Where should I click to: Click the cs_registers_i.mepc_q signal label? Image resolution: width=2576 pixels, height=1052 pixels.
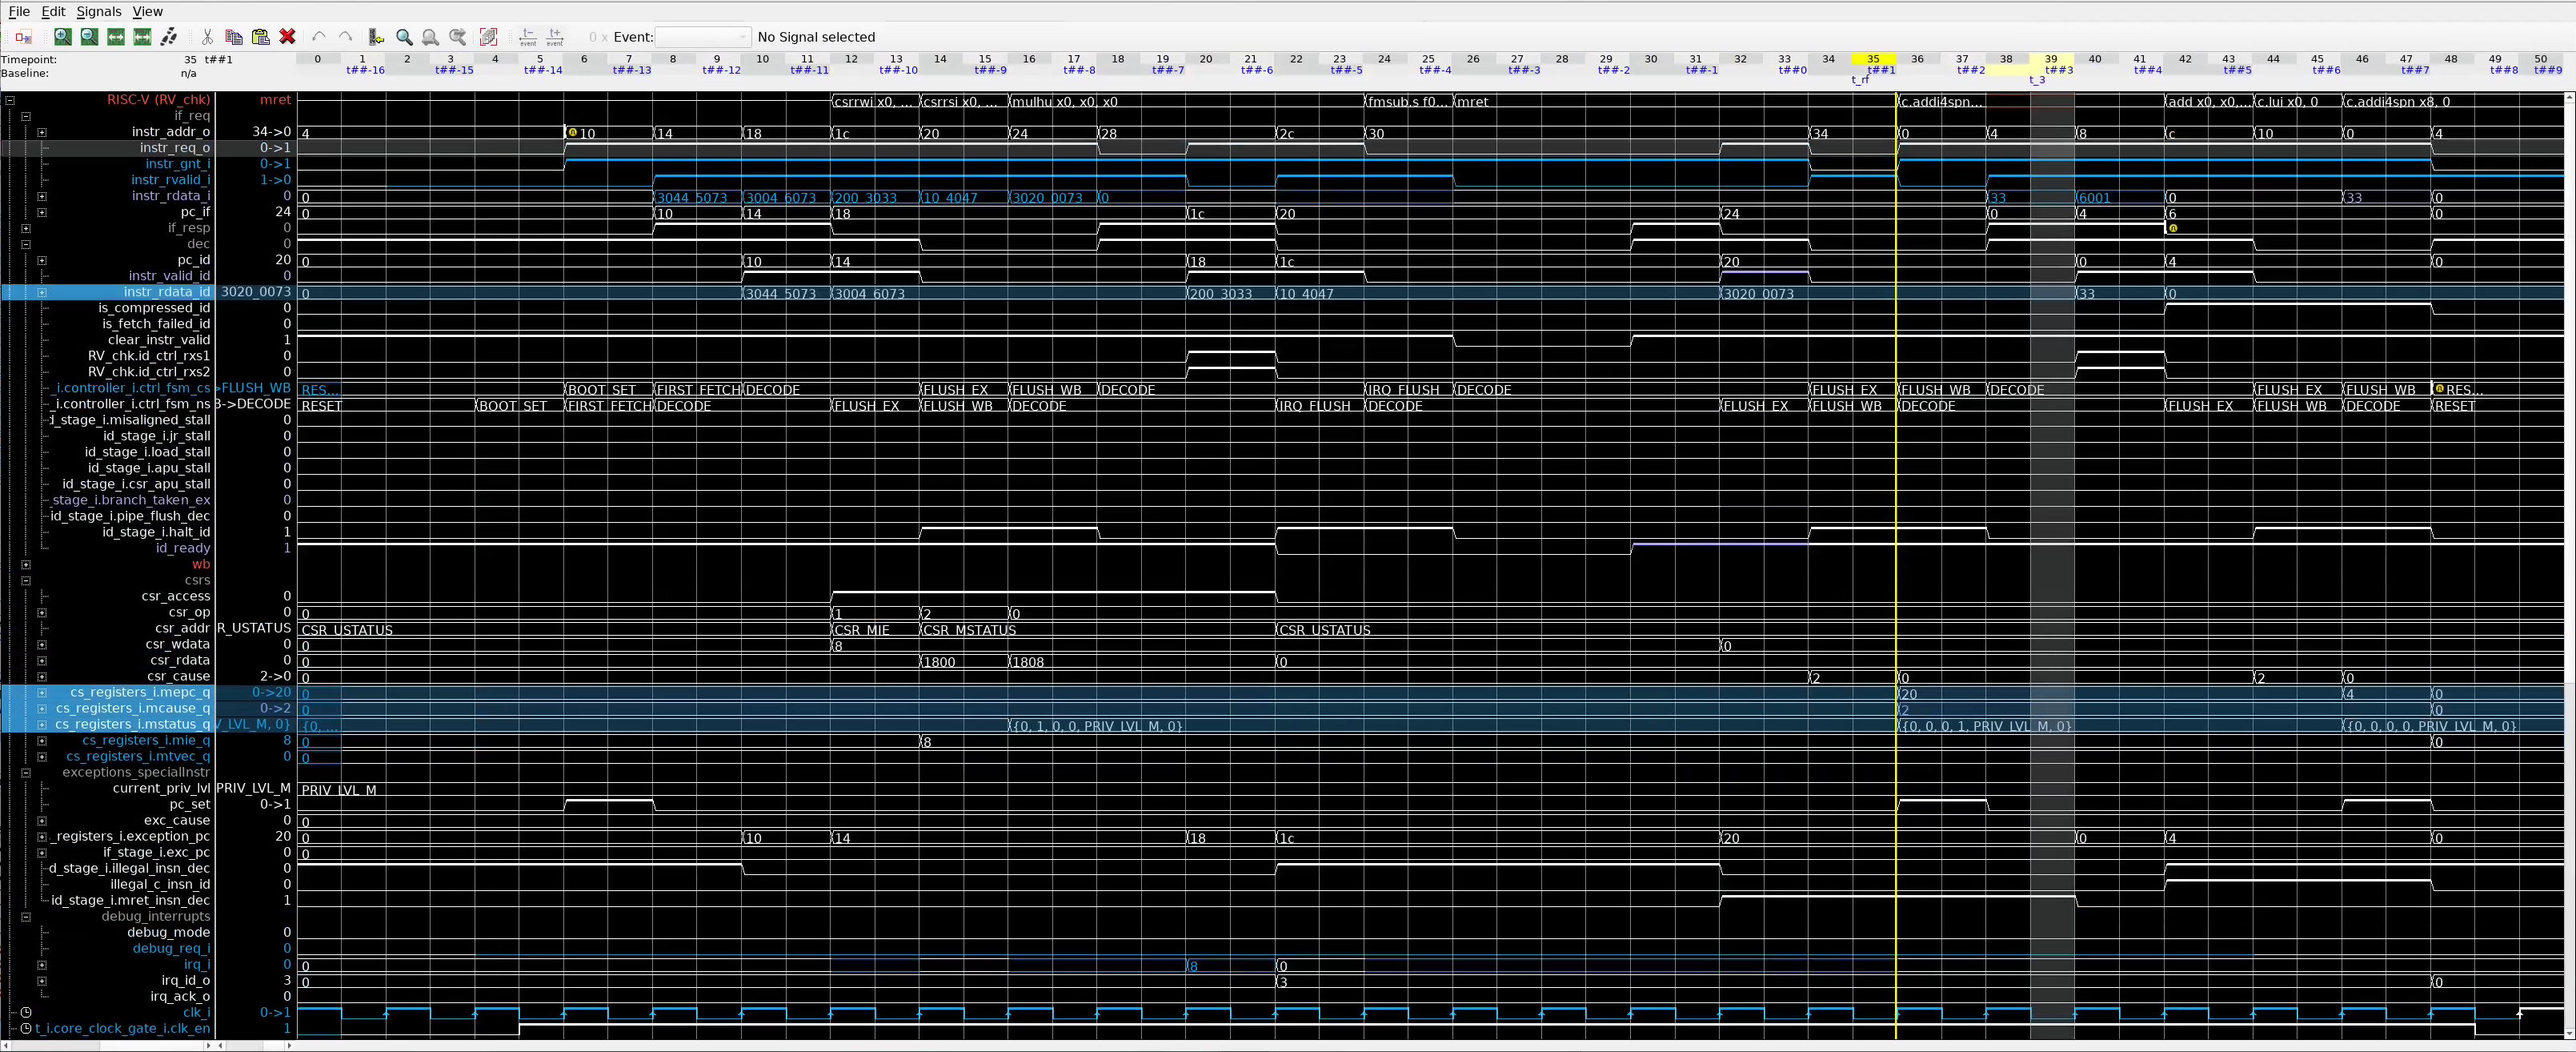[x=140, y=692]
